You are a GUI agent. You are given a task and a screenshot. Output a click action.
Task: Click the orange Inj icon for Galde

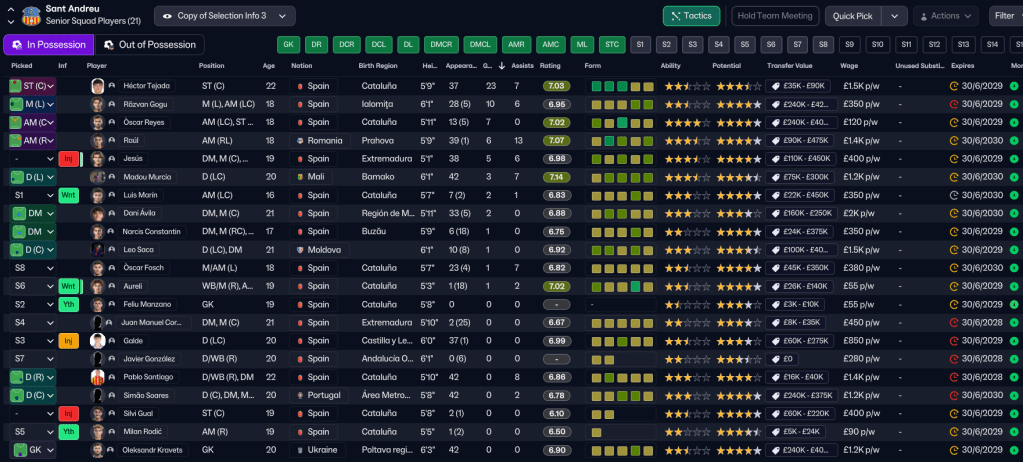(68, 340)
